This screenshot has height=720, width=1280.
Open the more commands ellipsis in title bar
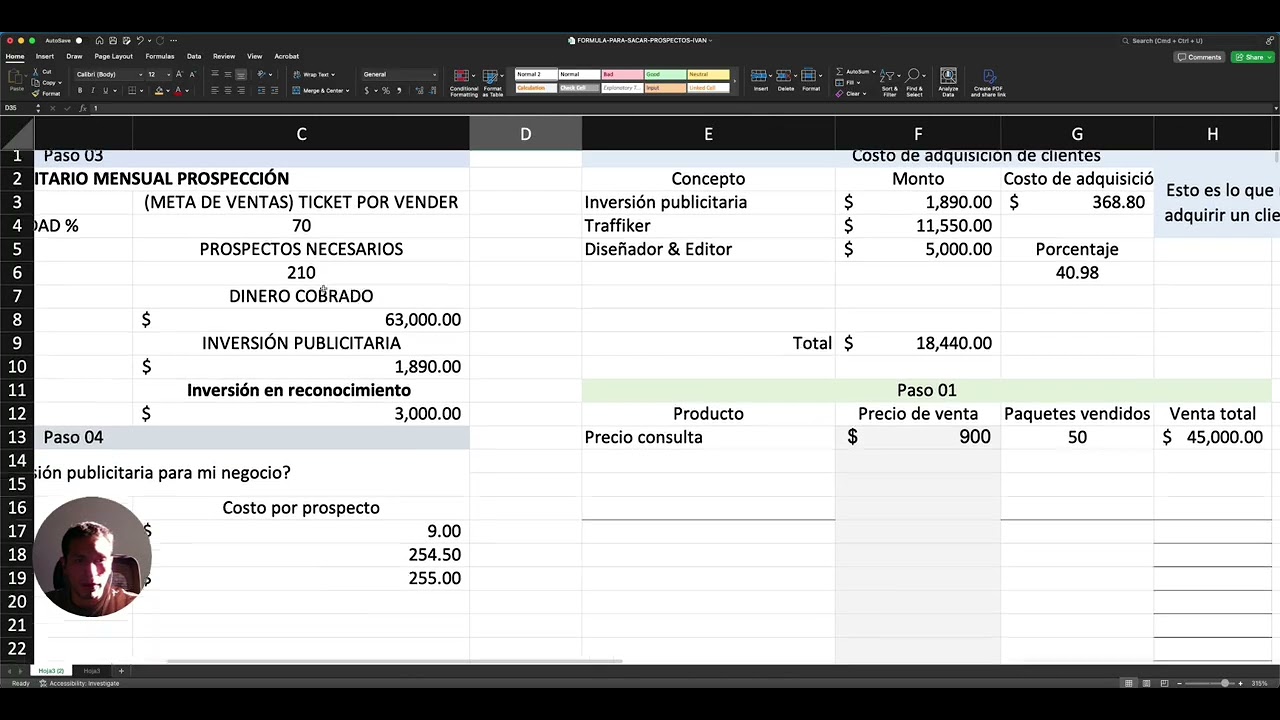click(x=174, y=41)
